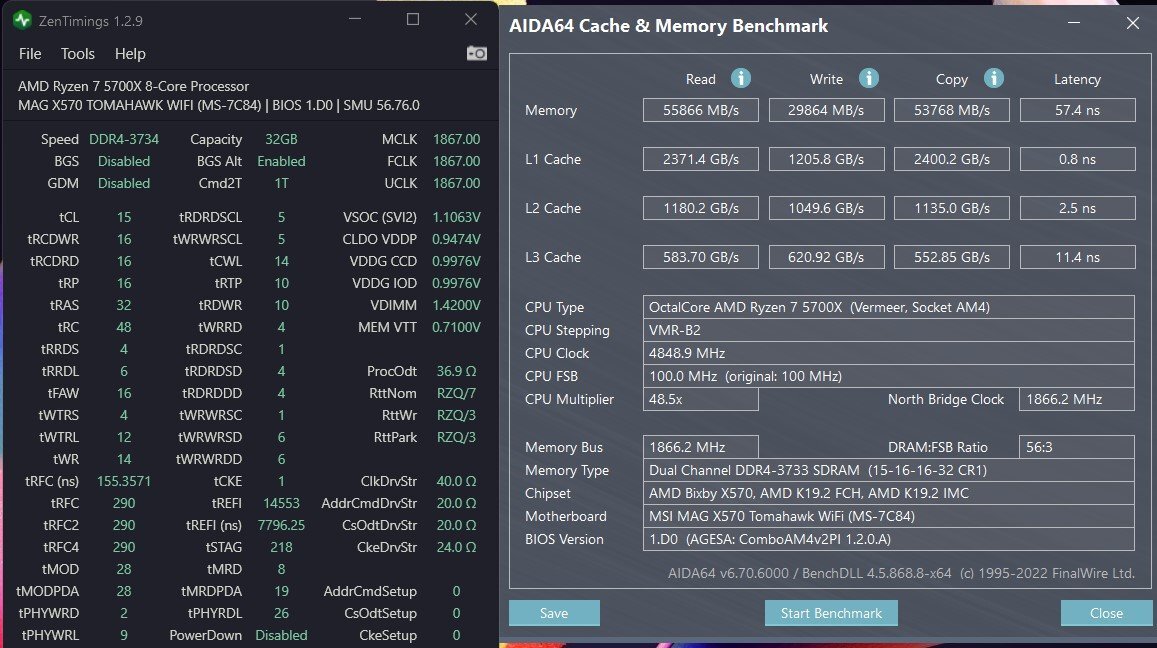Click the Read info icon
Viewport: 1157px width, 648px height.
[x=741, y=78]
